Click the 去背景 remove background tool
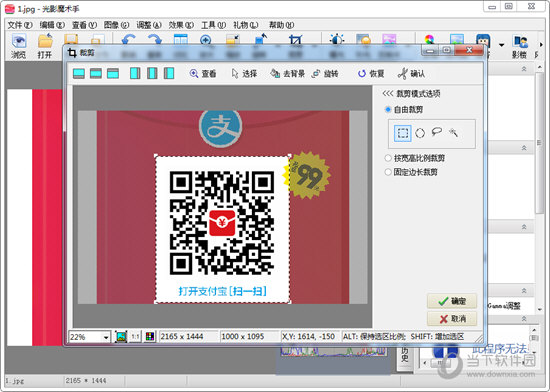The image size is (550, 392). [287, 74]
